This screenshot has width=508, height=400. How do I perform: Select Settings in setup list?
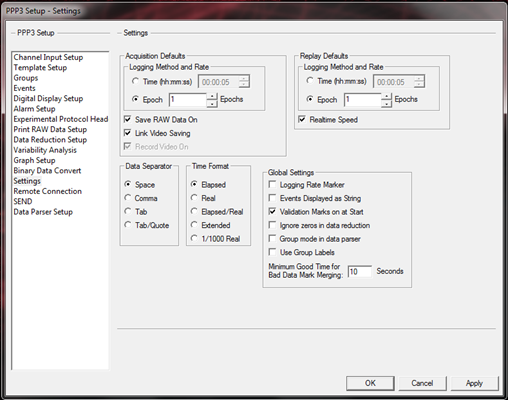27,181
